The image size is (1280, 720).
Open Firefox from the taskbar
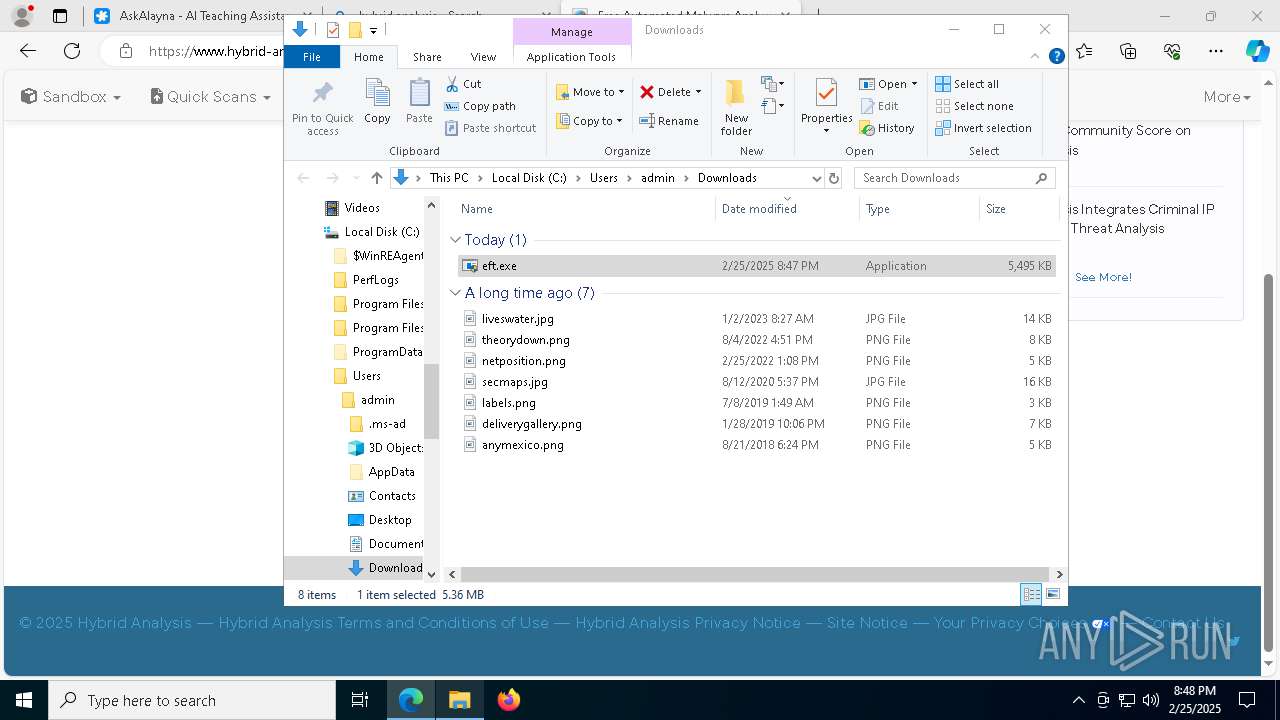[x=508, y=700]
